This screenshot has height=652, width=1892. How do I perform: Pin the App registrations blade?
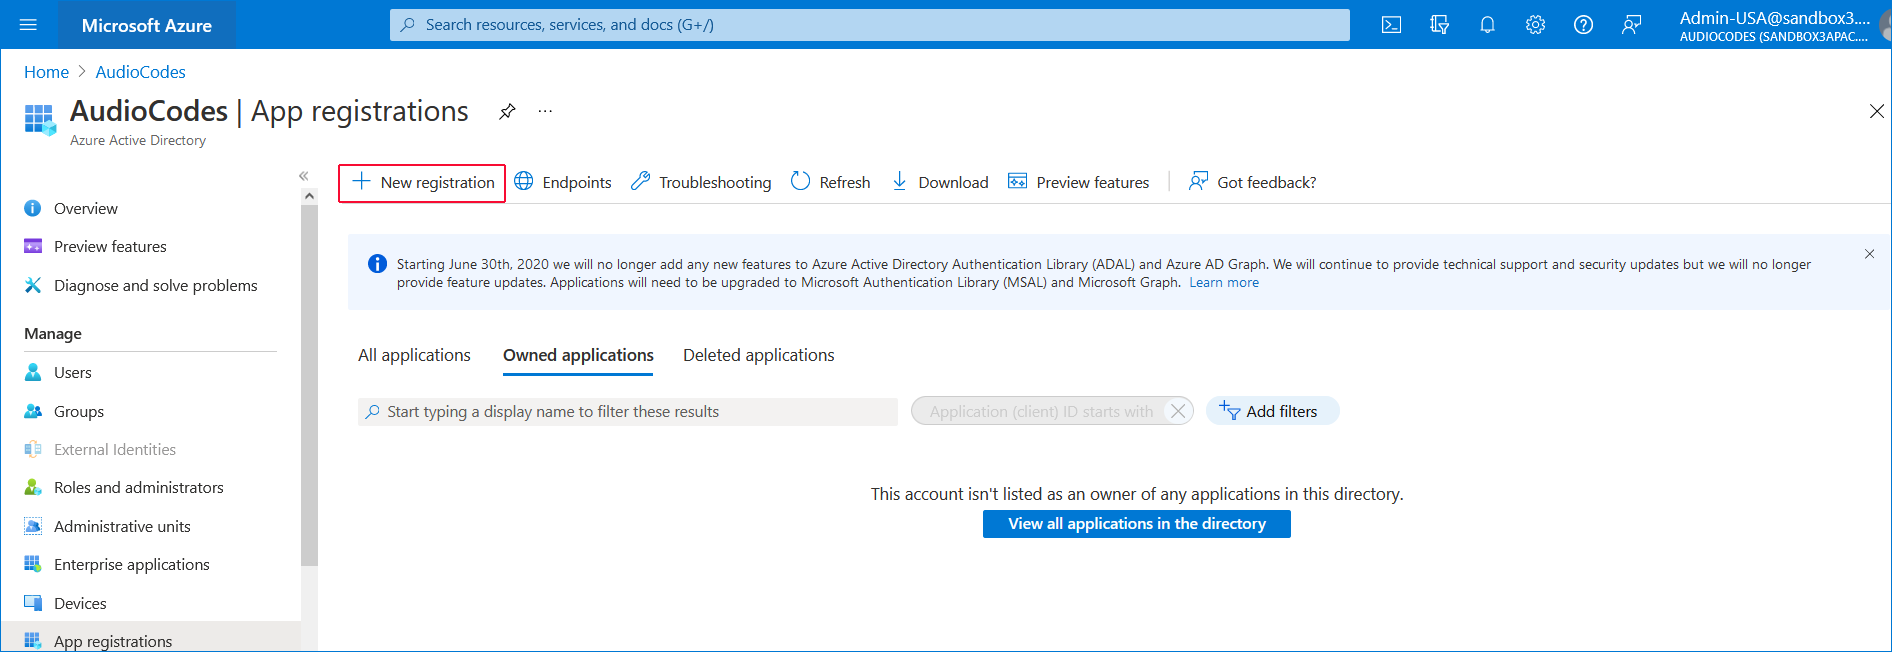[x=507, y=111]
